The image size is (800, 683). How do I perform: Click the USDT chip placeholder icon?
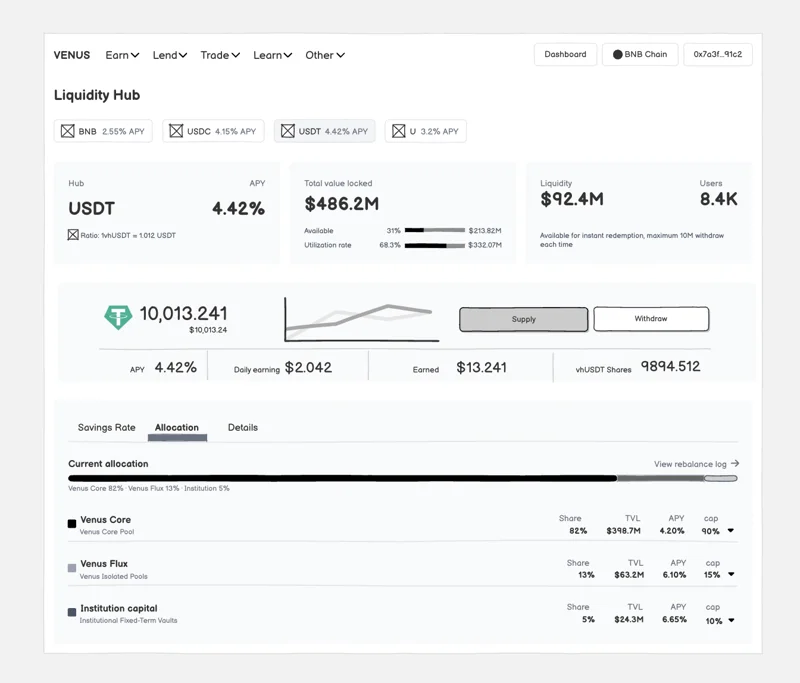288,131
